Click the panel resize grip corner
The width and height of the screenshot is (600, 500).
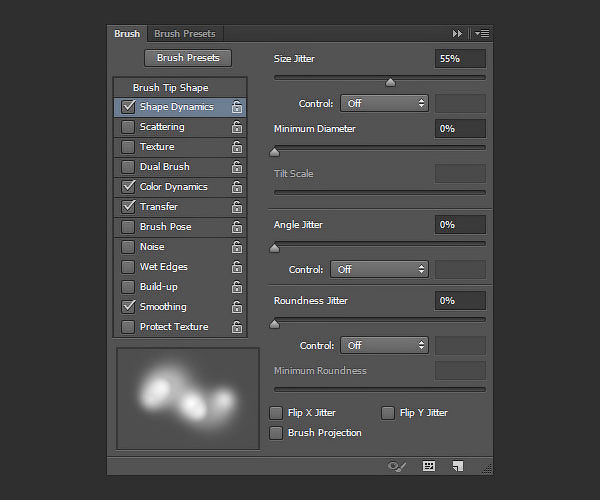coord(487,469)
